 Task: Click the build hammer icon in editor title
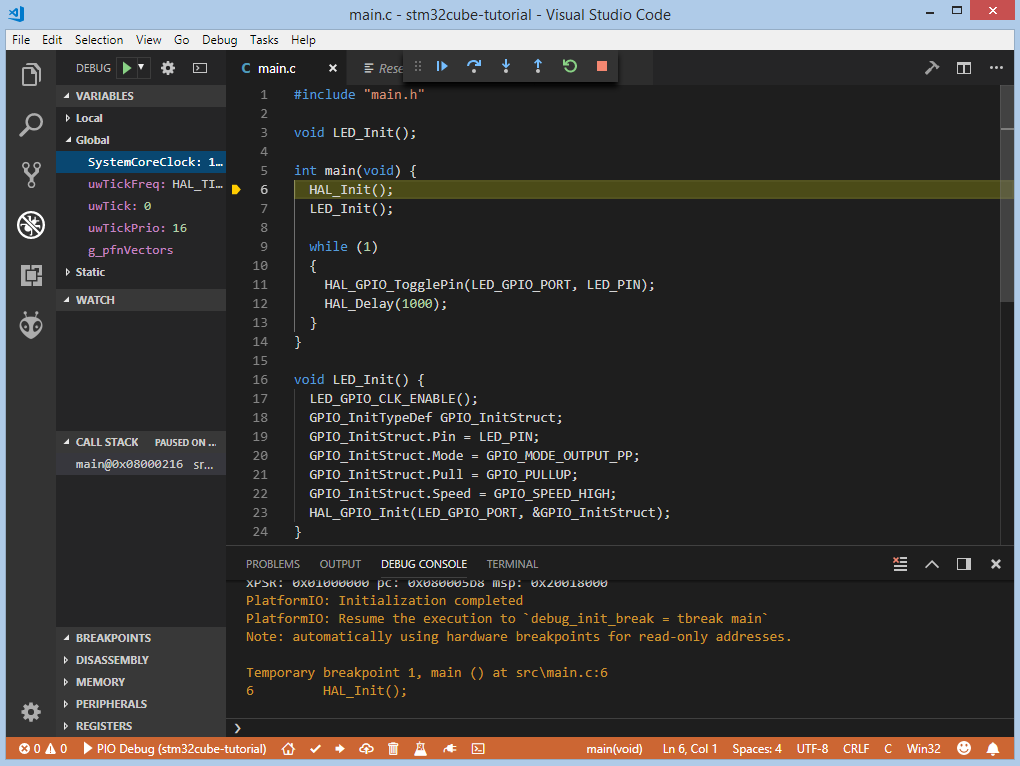932,68
